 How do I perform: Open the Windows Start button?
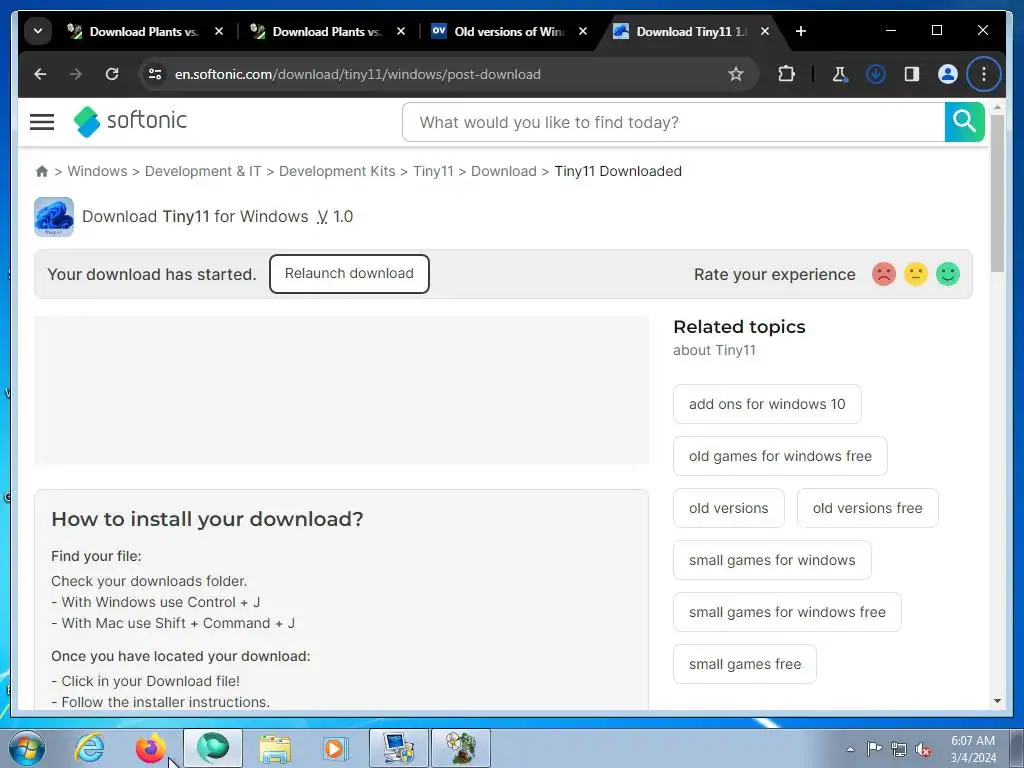(x=26, y=748)
